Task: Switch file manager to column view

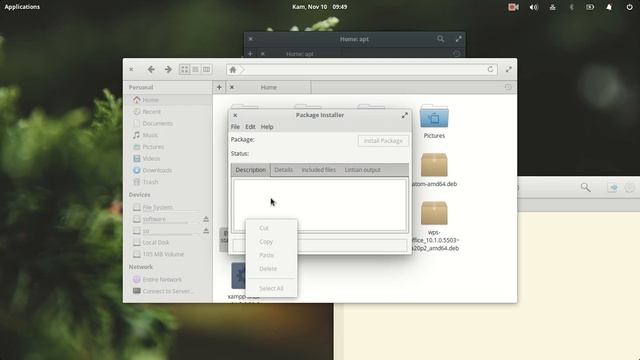Action: tap(207, 69)
